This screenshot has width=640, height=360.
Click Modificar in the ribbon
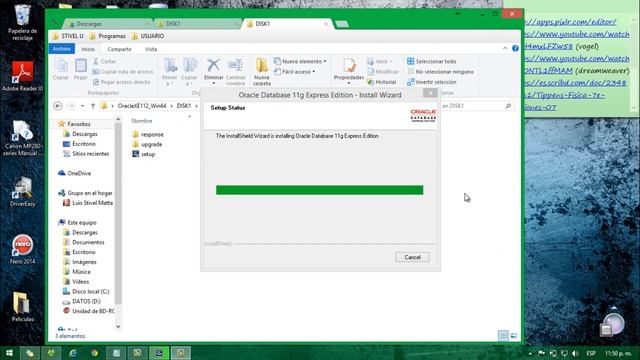[x=382, y=72]
